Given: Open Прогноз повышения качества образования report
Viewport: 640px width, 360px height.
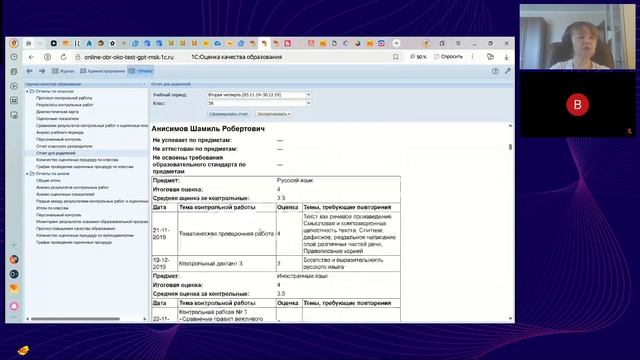Looking at the screenshot, I should pos(76,229).
